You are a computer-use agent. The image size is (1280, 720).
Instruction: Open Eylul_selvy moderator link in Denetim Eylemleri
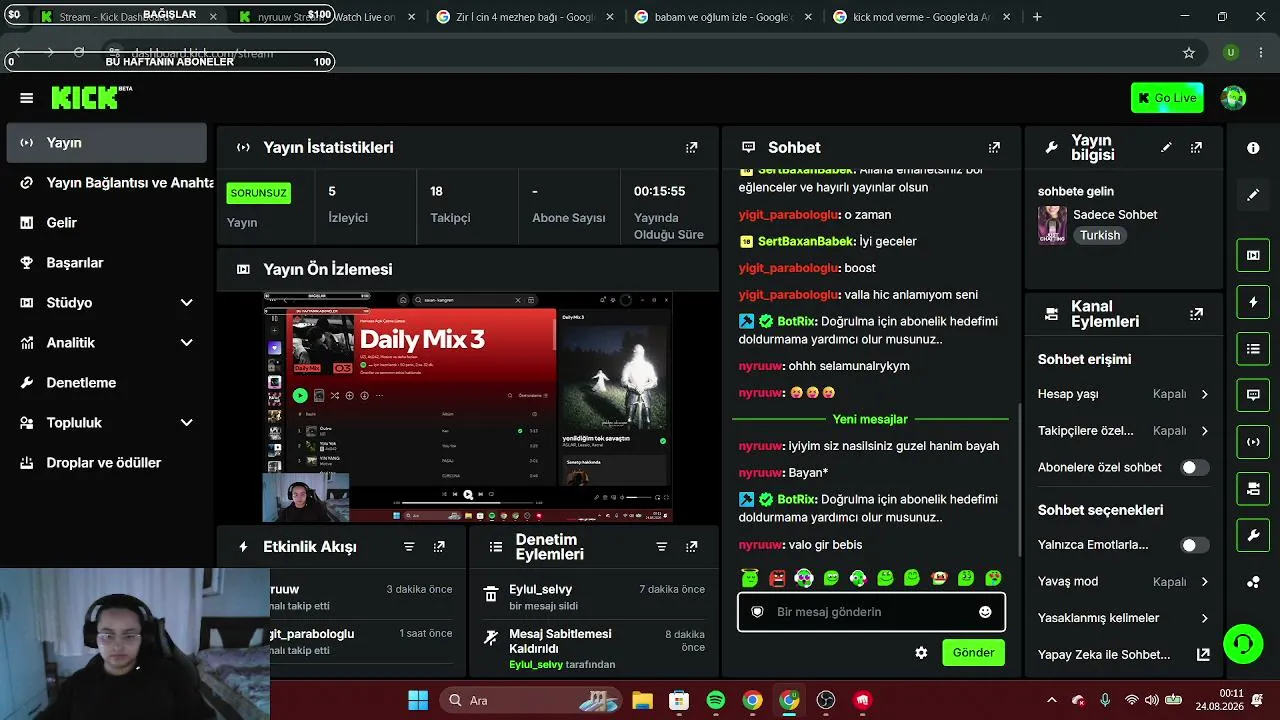536,665
